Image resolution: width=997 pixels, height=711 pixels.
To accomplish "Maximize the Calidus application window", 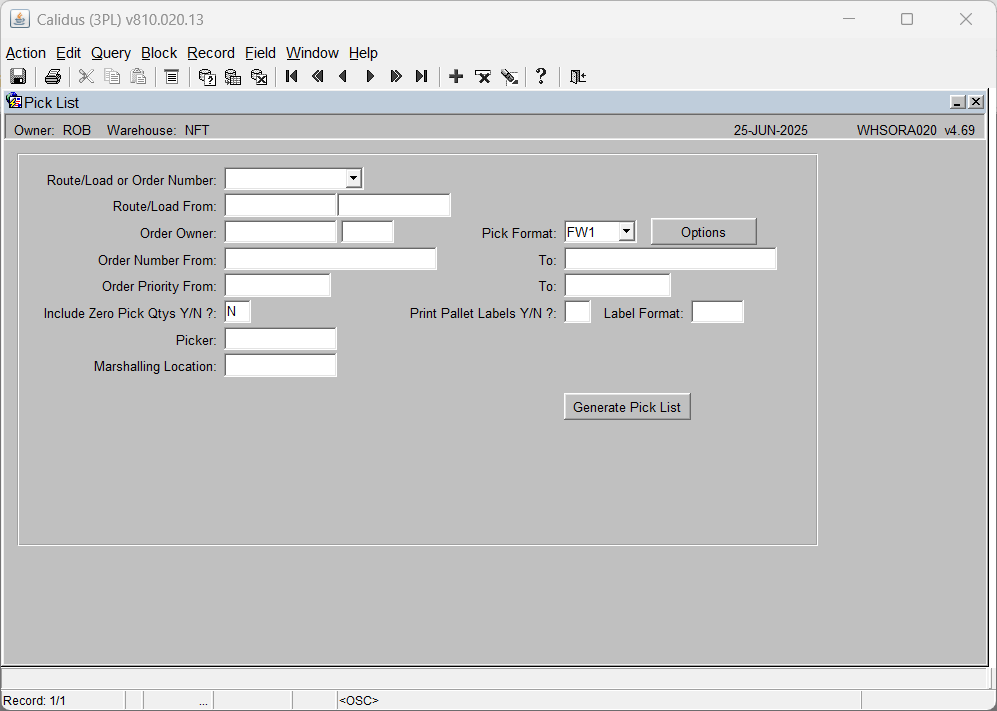I will 907,19.
